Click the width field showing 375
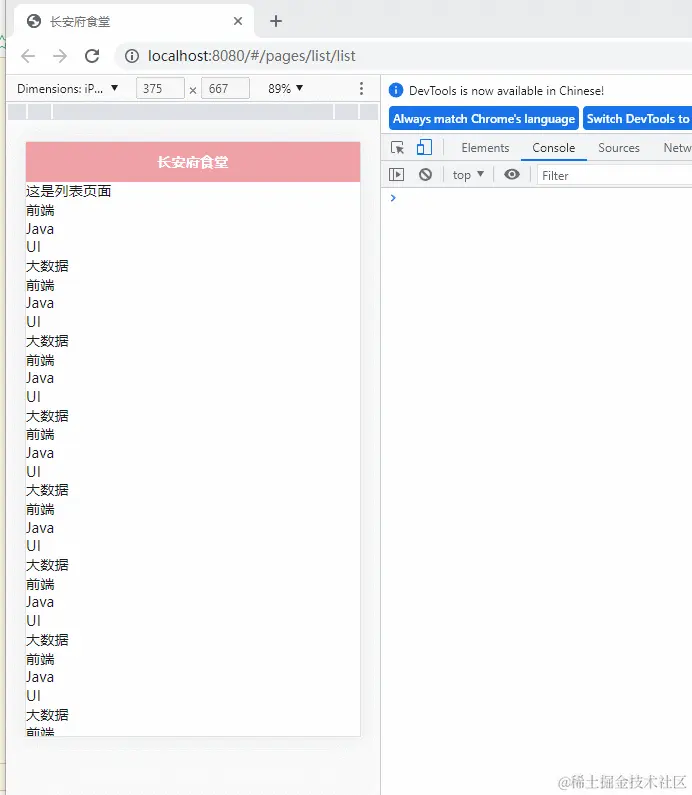Screen dimensions: 692x795 [x=160, y=89]
